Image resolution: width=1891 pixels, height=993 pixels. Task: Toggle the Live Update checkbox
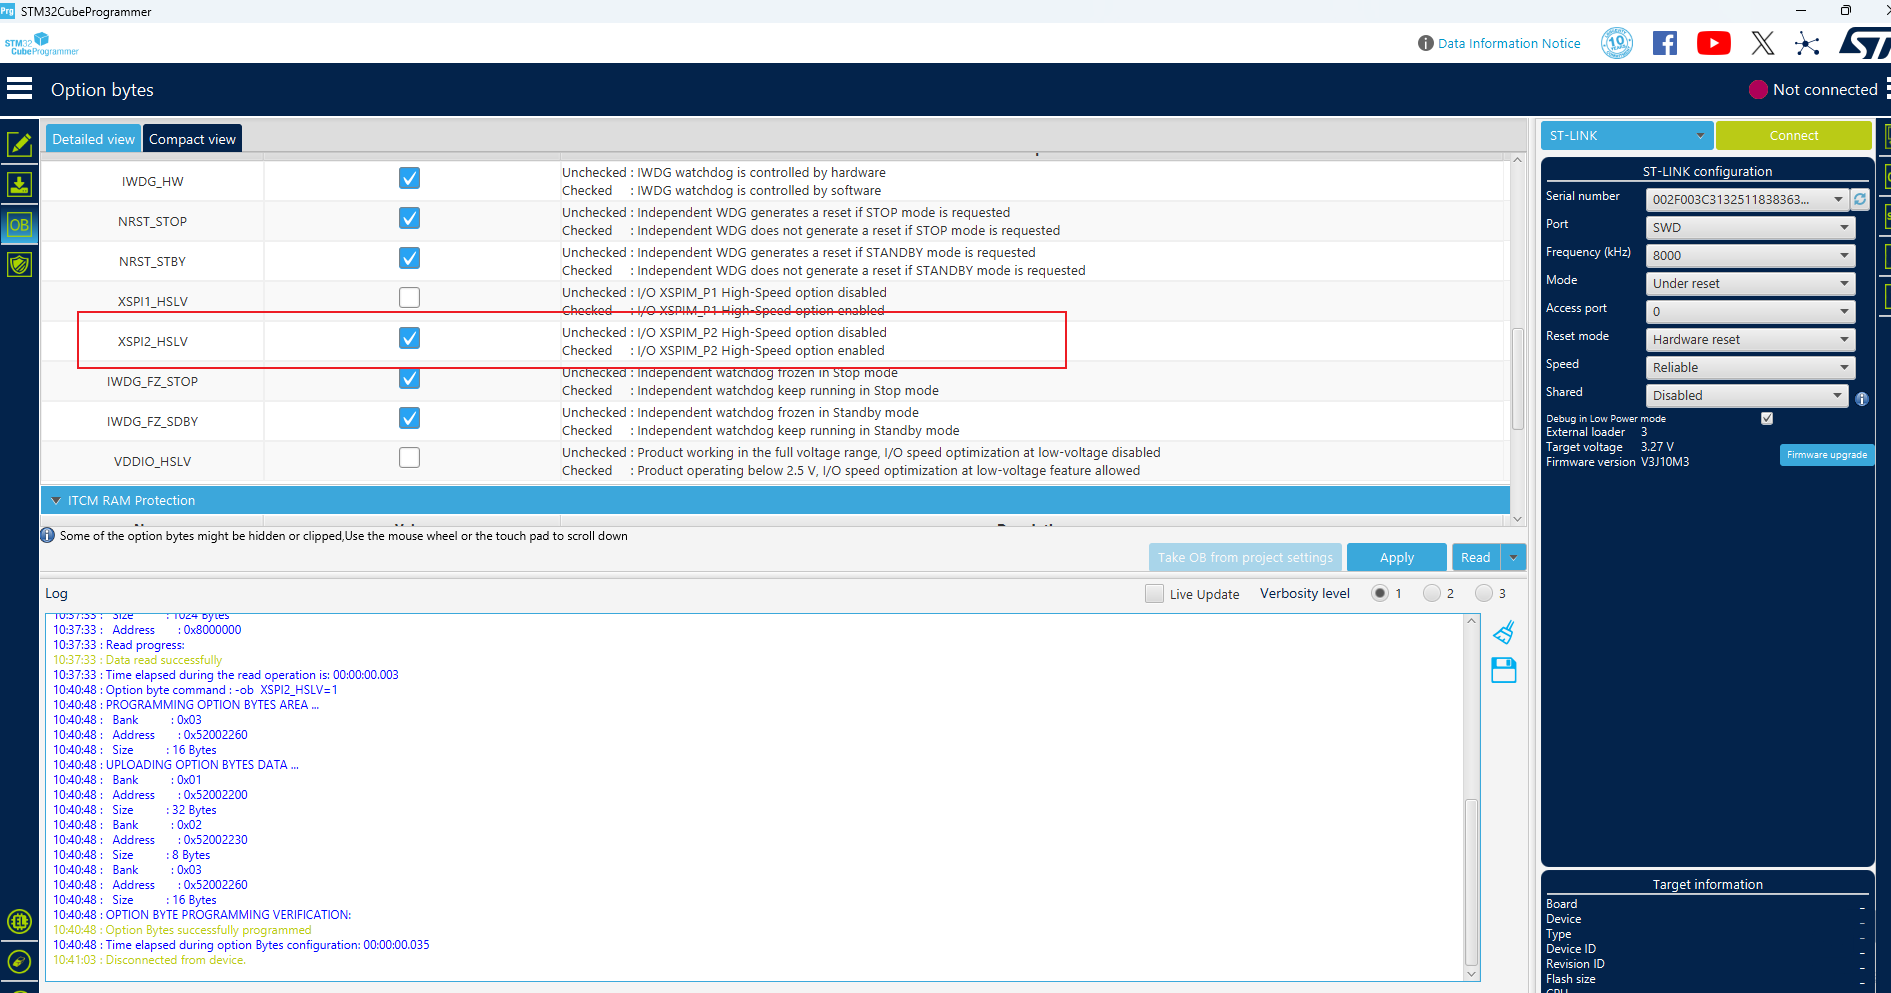1154,594
